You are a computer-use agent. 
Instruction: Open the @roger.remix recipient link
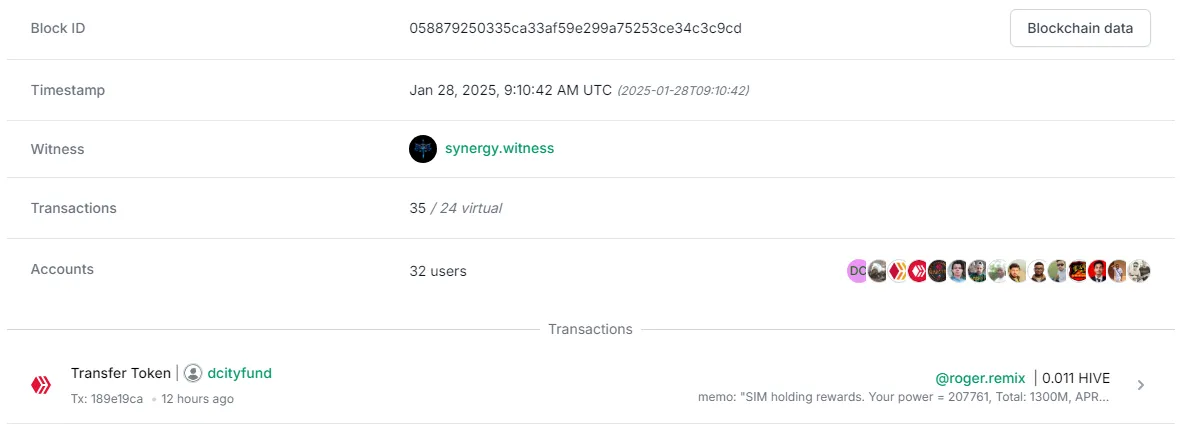coord(980,378)
